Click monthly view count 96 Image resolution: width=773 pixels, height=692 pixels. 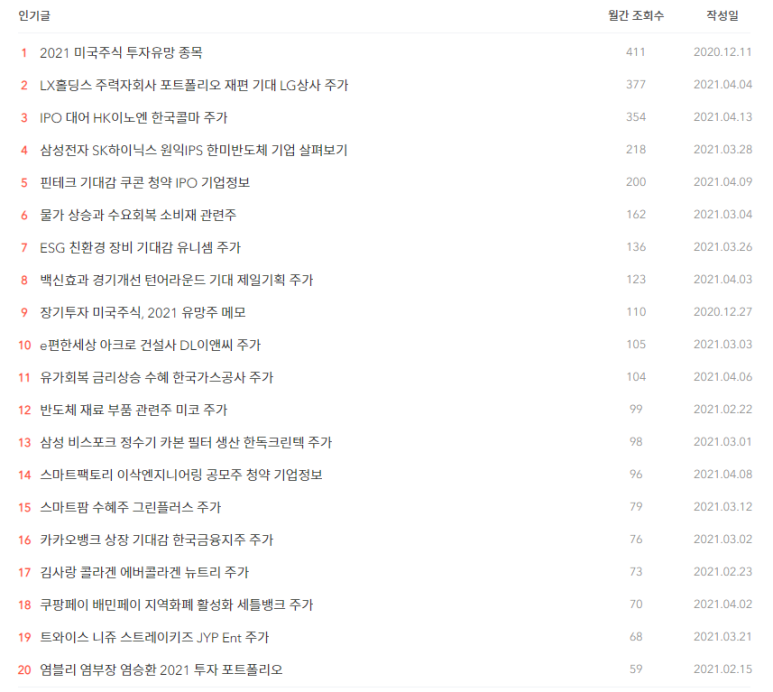(x=636, y=475)
